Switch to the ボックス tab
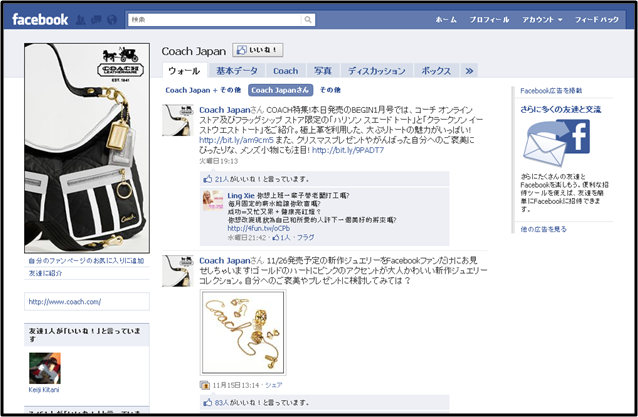Viewport: 638px width, 417px height. 436,71
